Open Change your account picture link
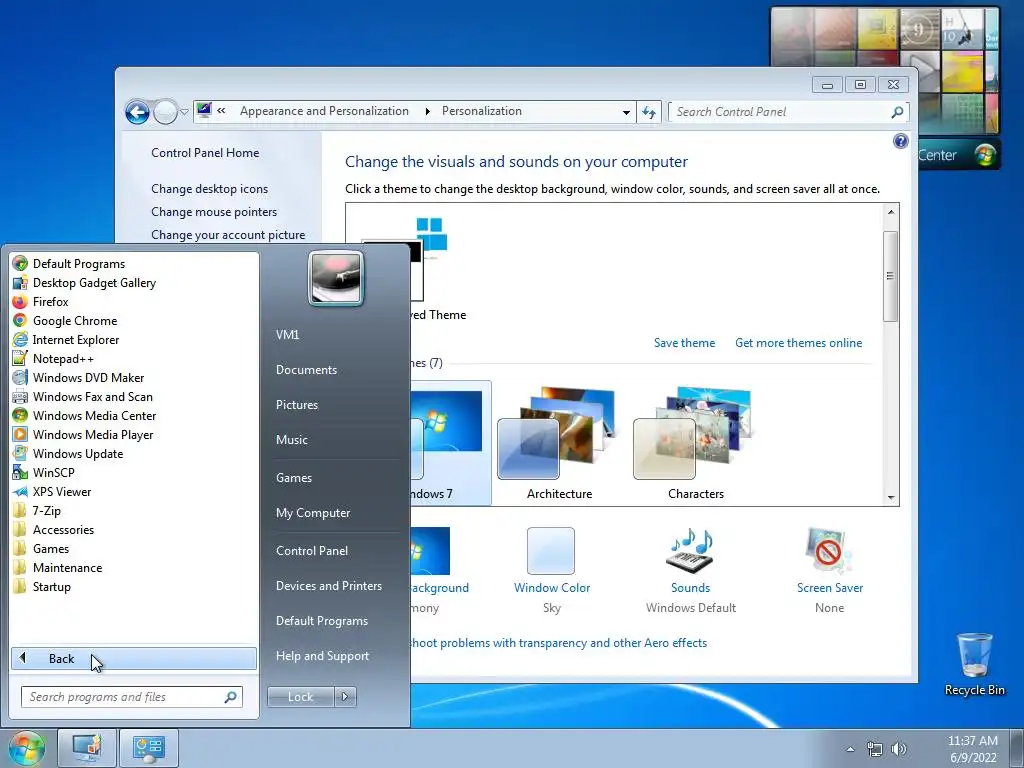The height and width of the screenshot is (768, 1024). tap(228, 234)
